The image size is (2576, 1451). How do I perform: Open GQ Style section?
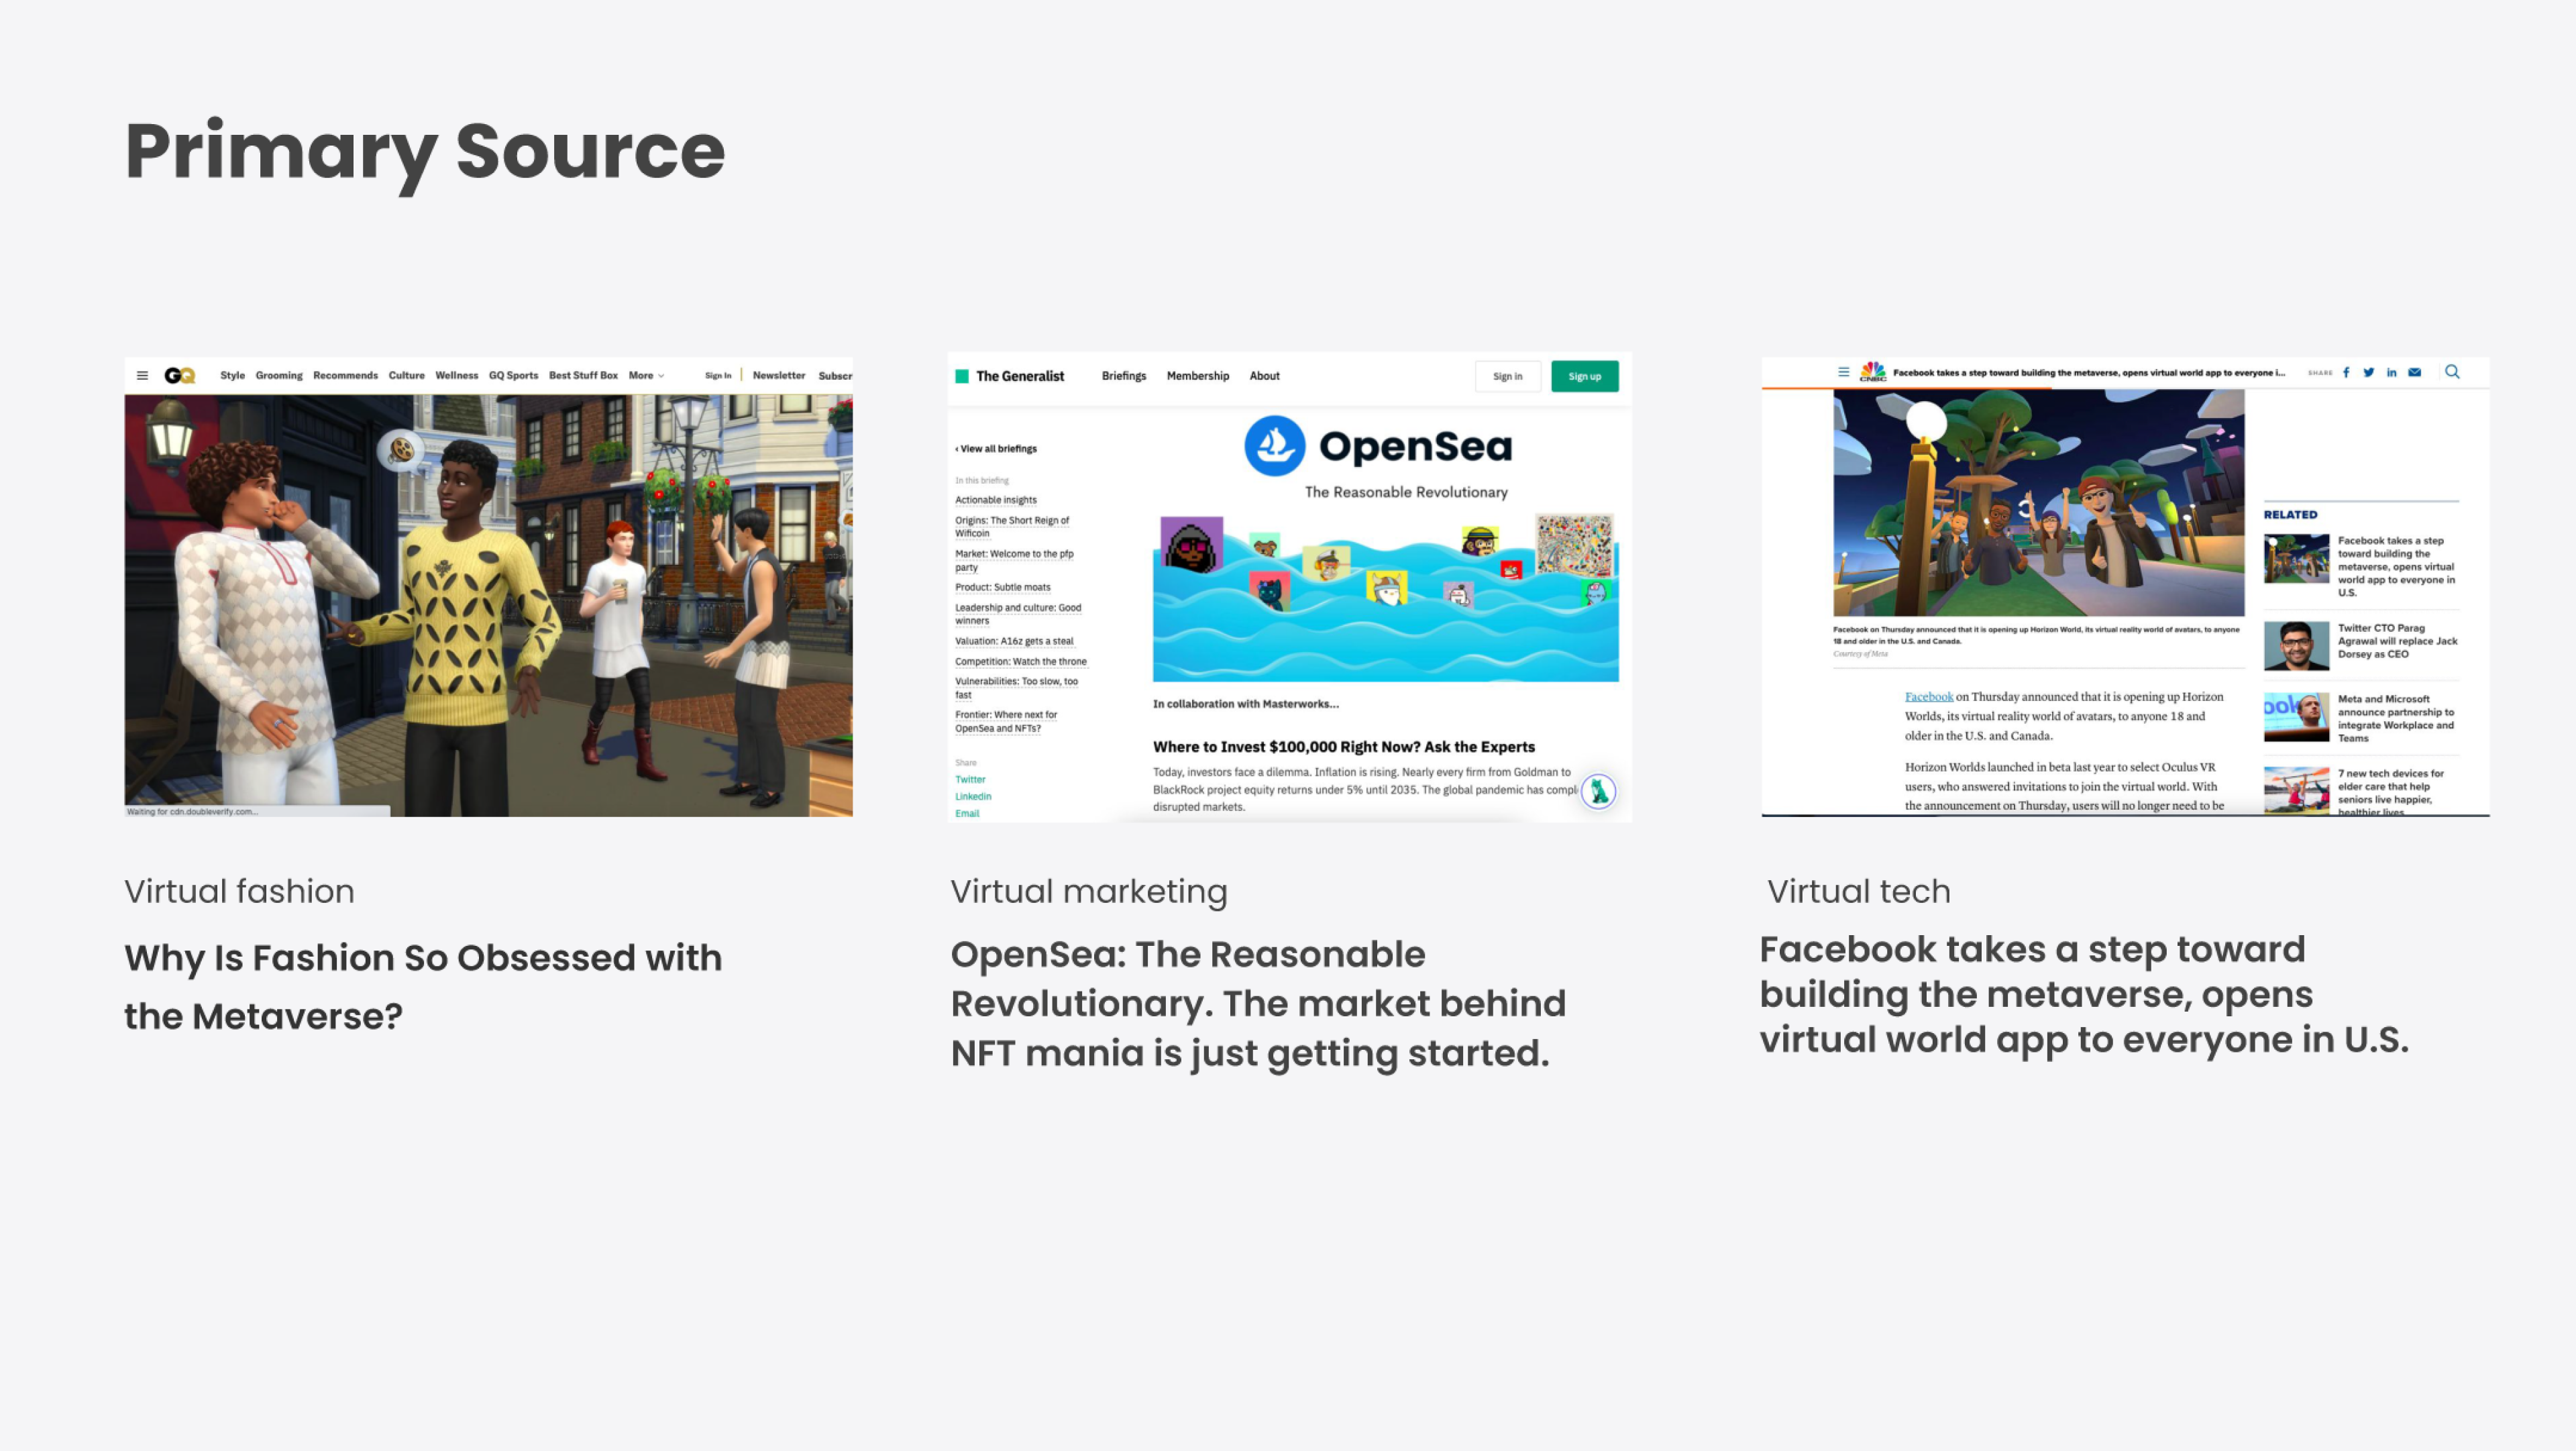click(232, 376)
